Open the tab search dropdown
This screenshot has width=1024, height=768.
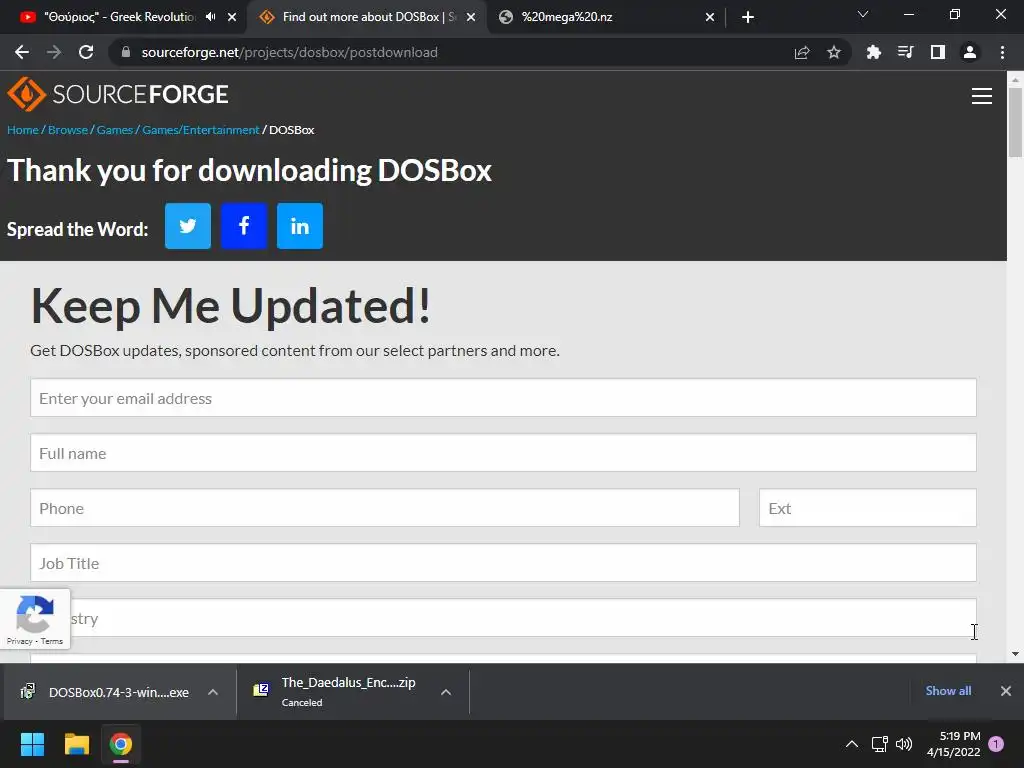[x=863, y=14]
